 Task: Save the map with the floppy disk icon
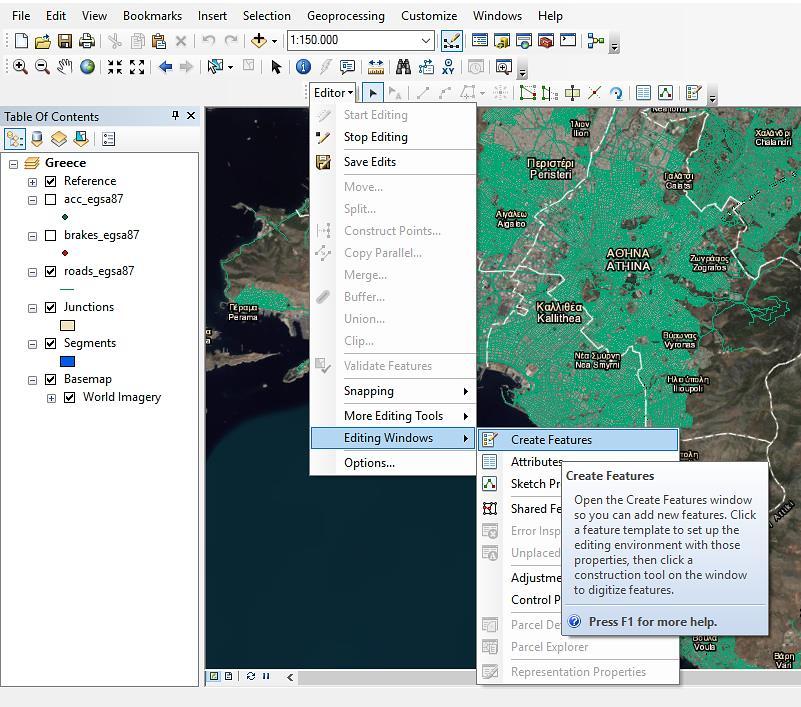(65, 40)
